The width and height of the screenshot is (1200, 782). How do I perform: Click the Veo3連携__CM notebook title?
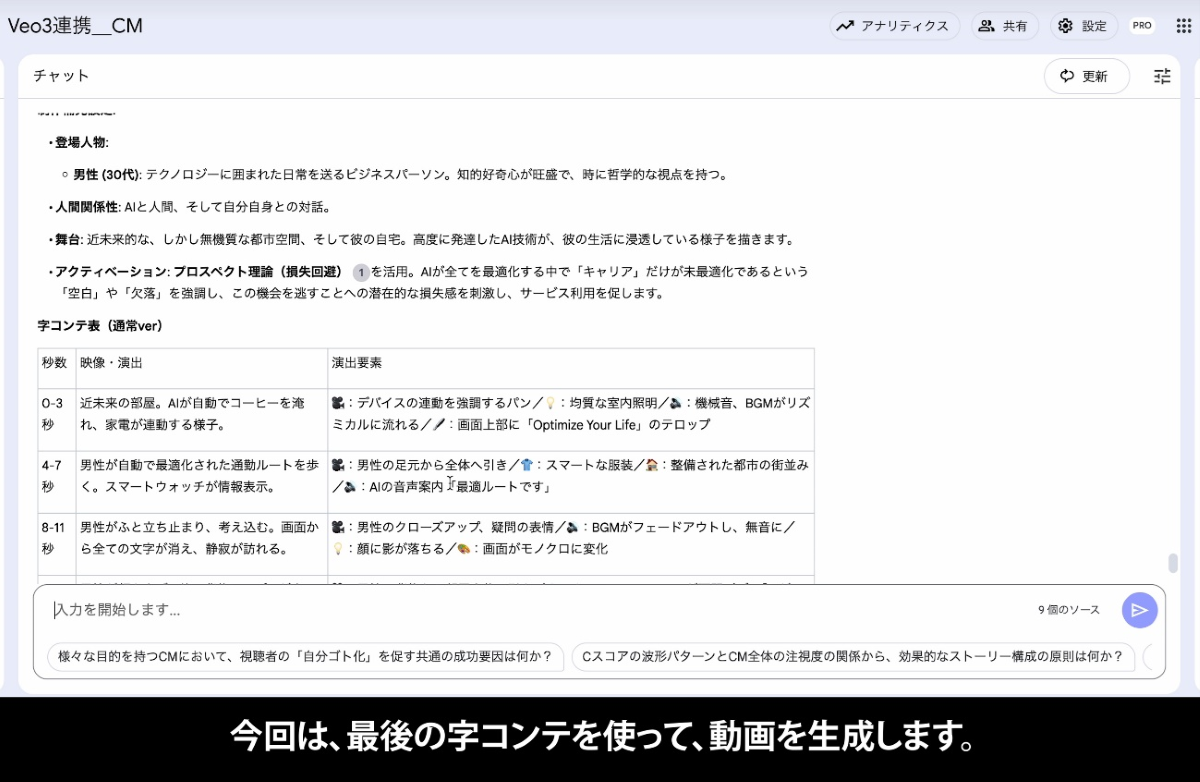point(76,26)
